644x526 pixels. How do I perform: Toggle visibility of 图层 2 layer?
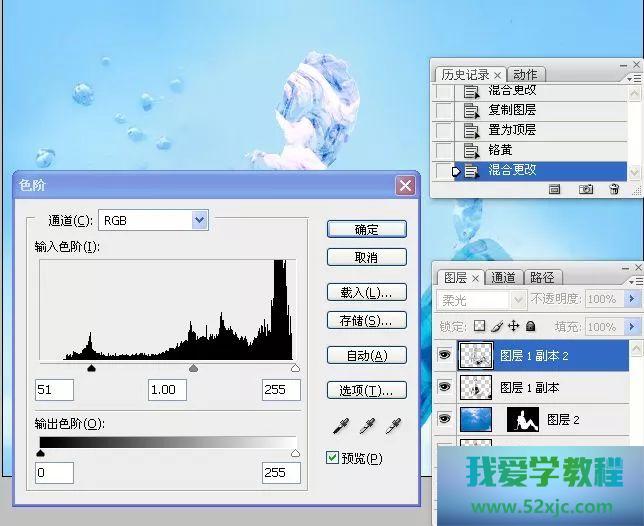point(445,419)
